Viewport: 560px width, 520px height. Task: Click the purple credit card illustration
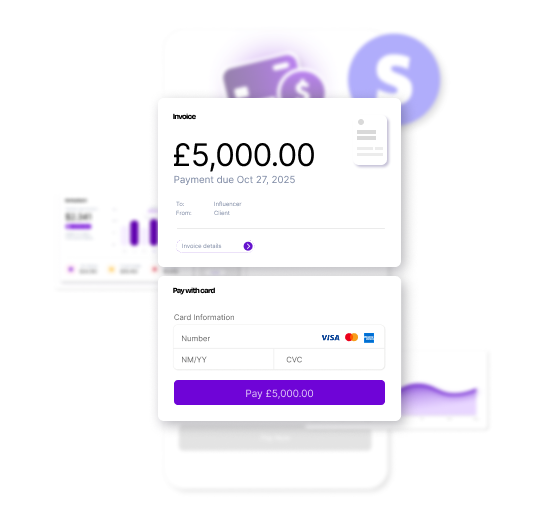tap(261, 77)
